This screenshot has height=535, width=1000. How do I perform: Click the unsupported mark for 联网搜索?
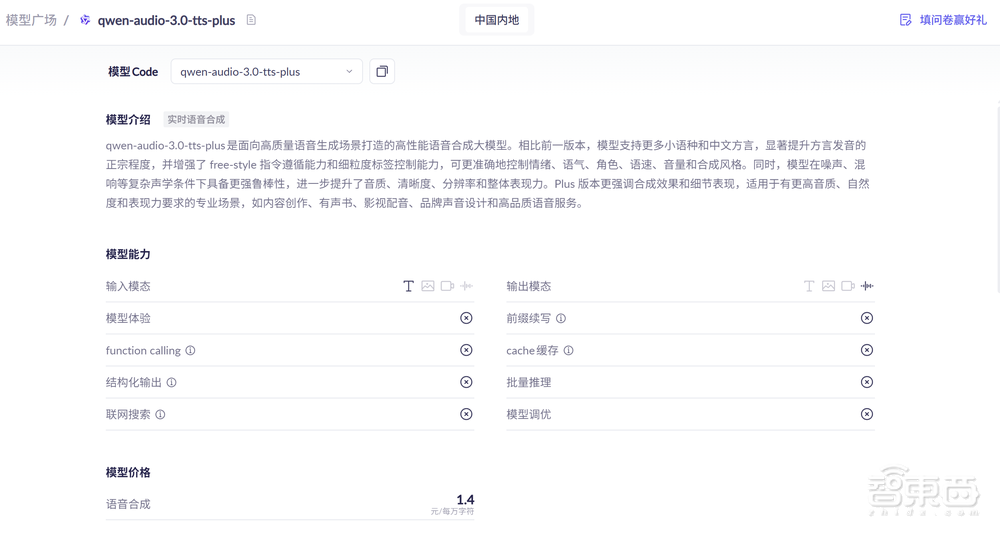click(x=466, y=414)
